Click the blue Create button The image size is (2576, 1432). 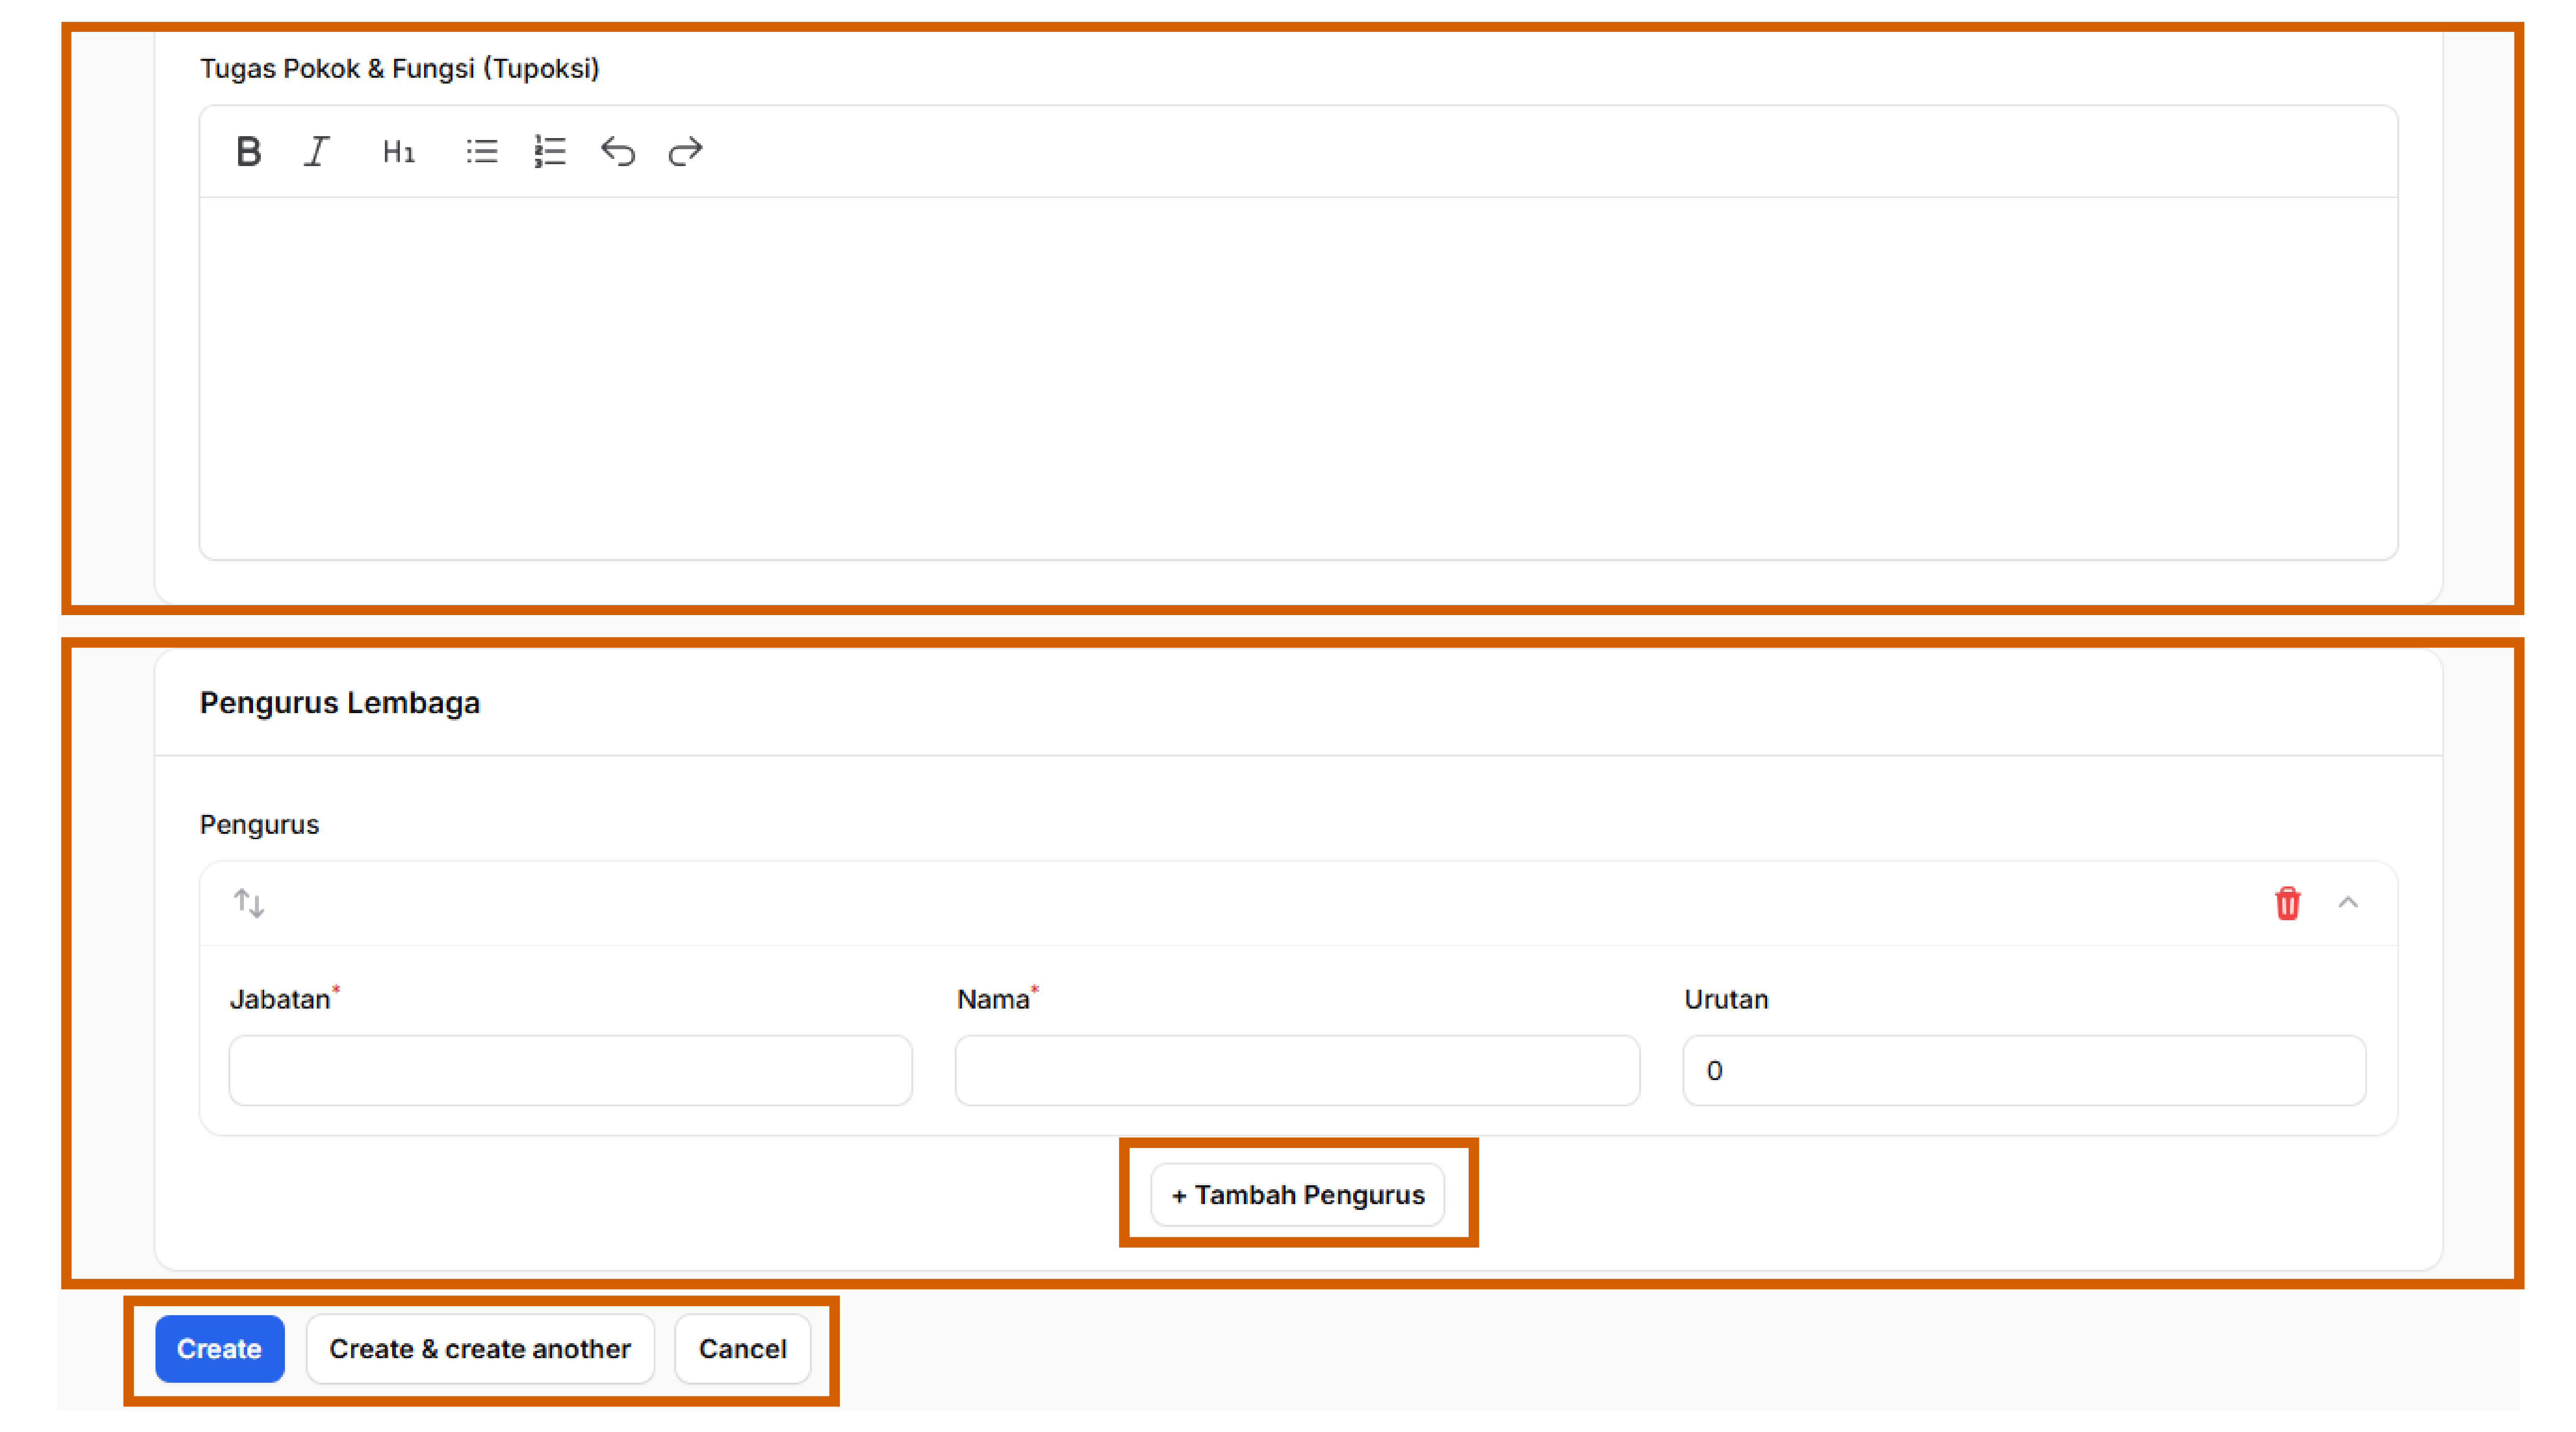pos(220,1349)
